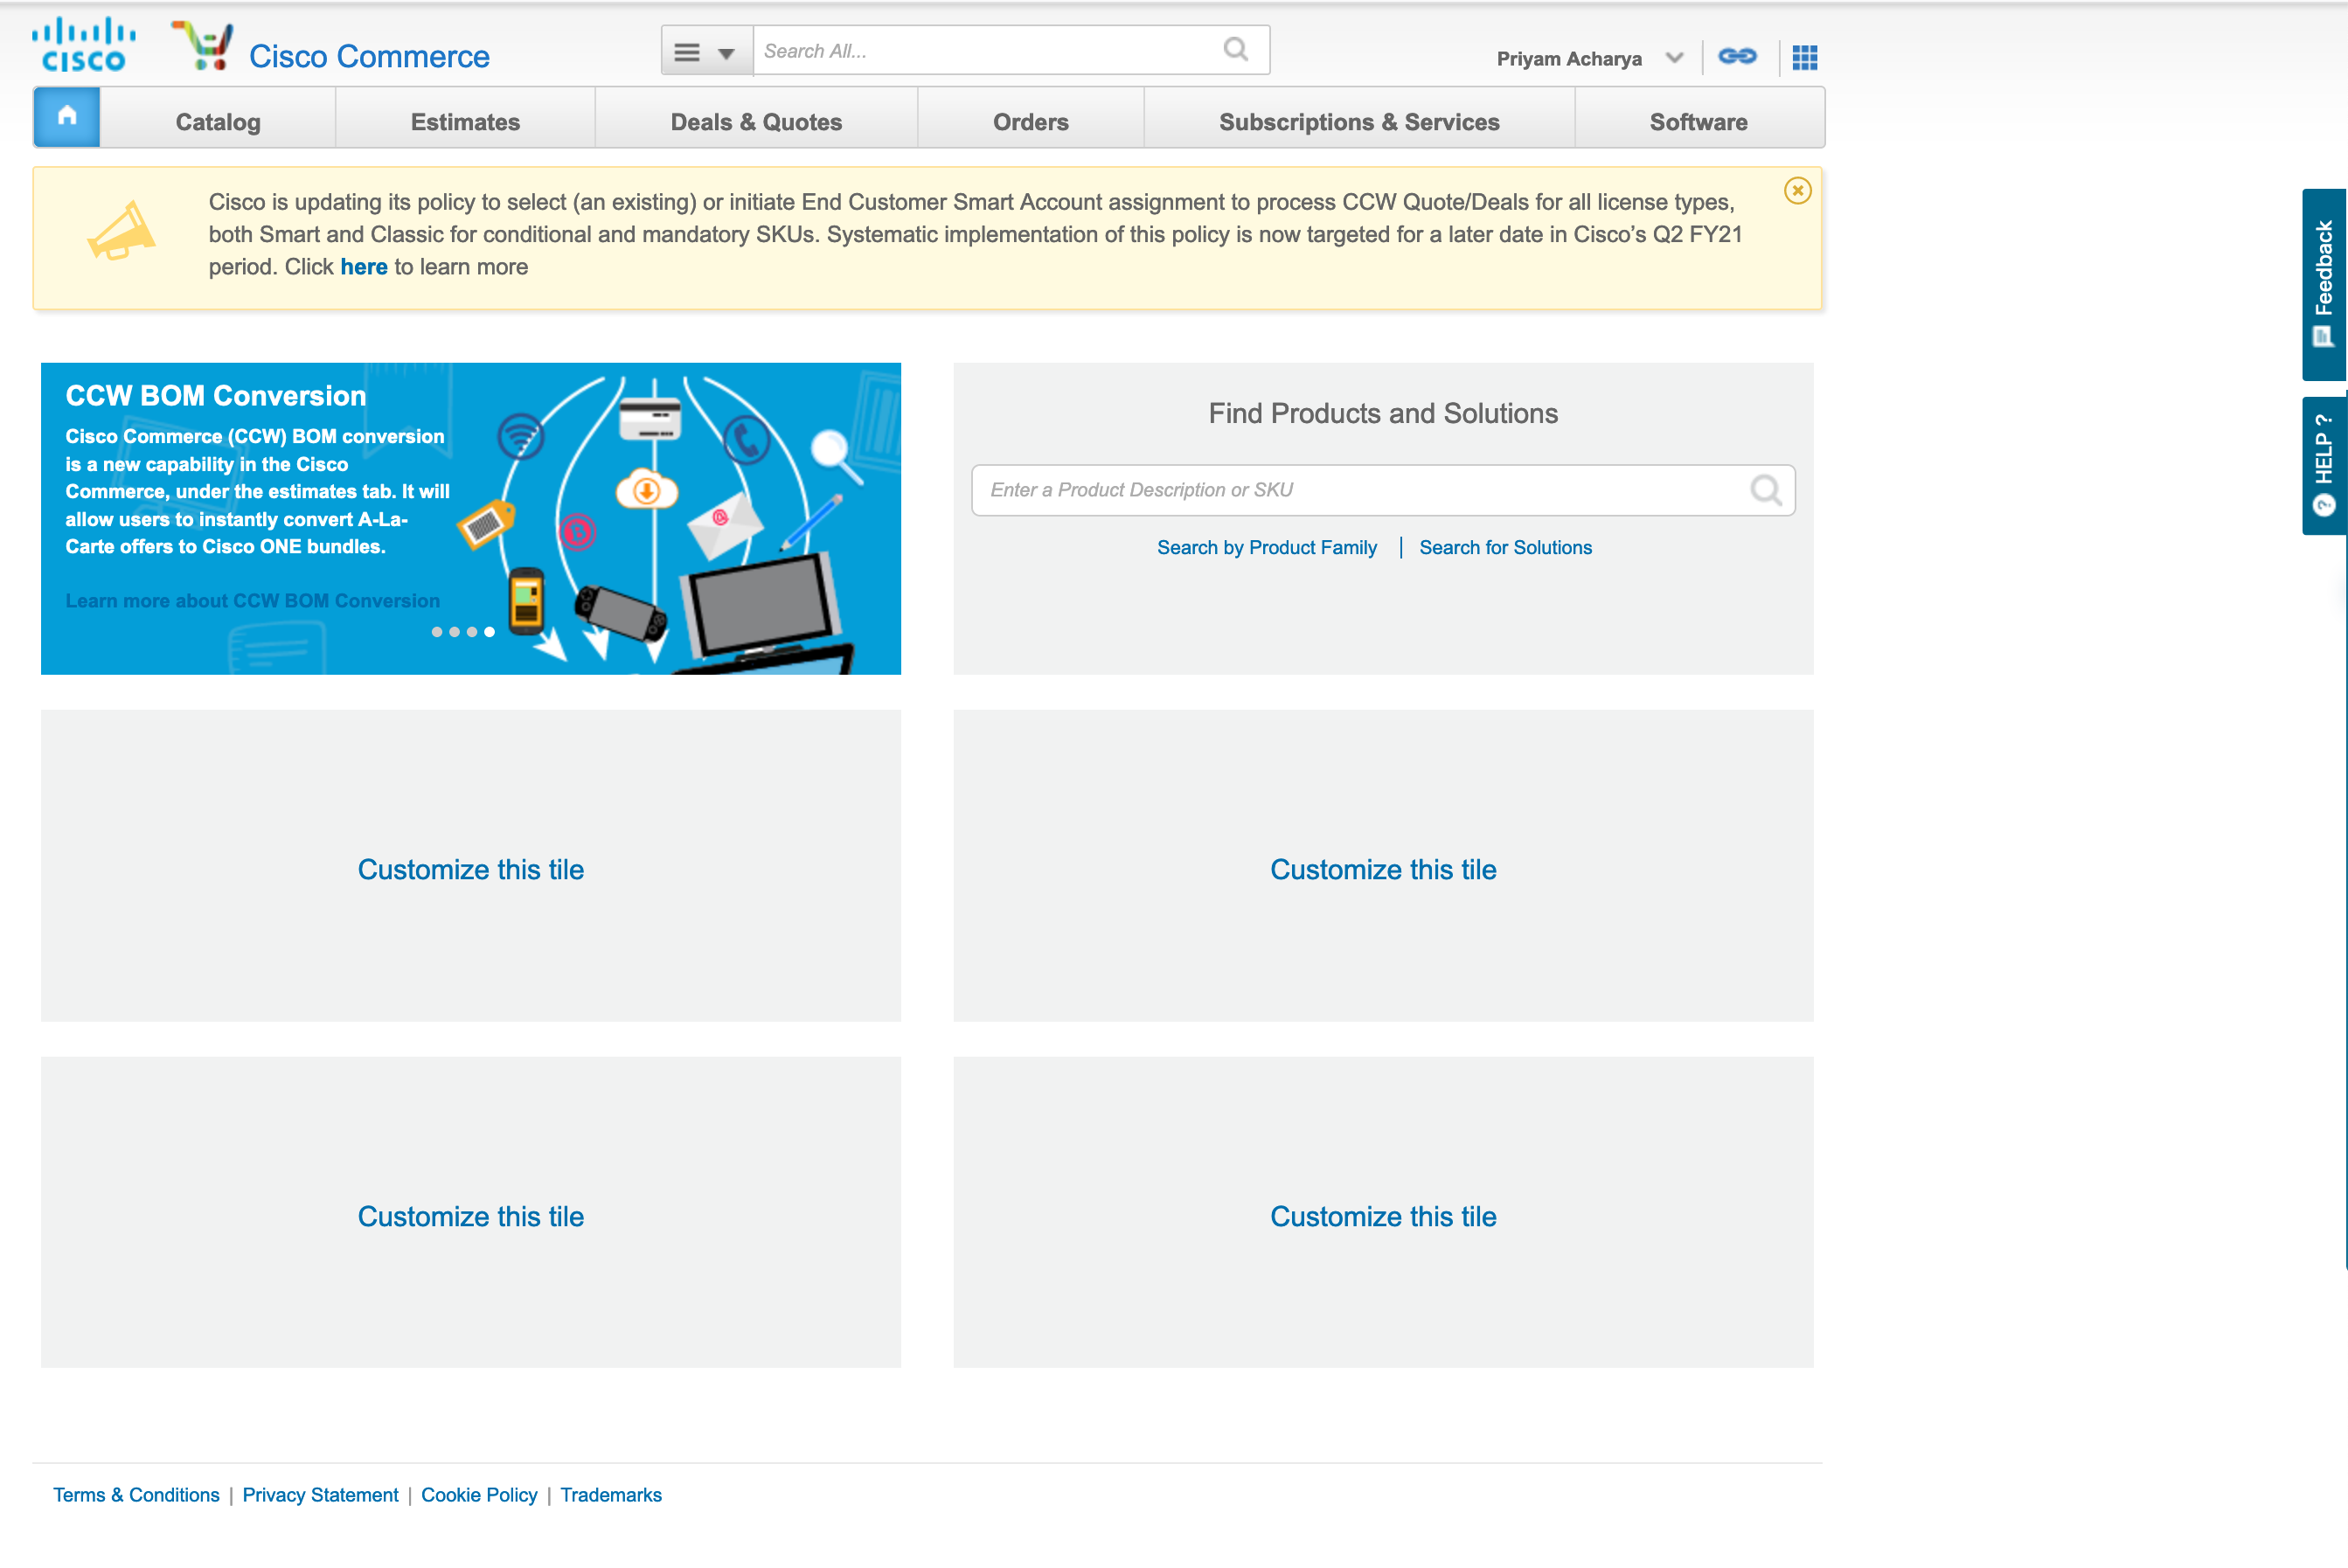This screenshot has height=1568, width=2348.
Task: Select the fourth carousel dot on the banner
Action: point(489,632)
